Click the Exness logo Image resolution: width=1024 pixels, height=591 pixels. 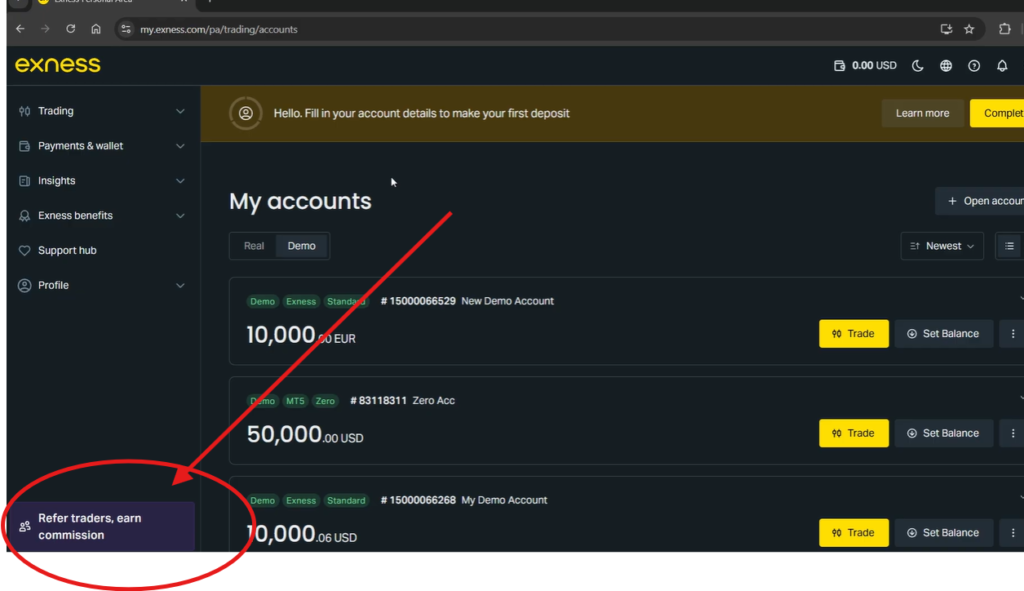57,65
